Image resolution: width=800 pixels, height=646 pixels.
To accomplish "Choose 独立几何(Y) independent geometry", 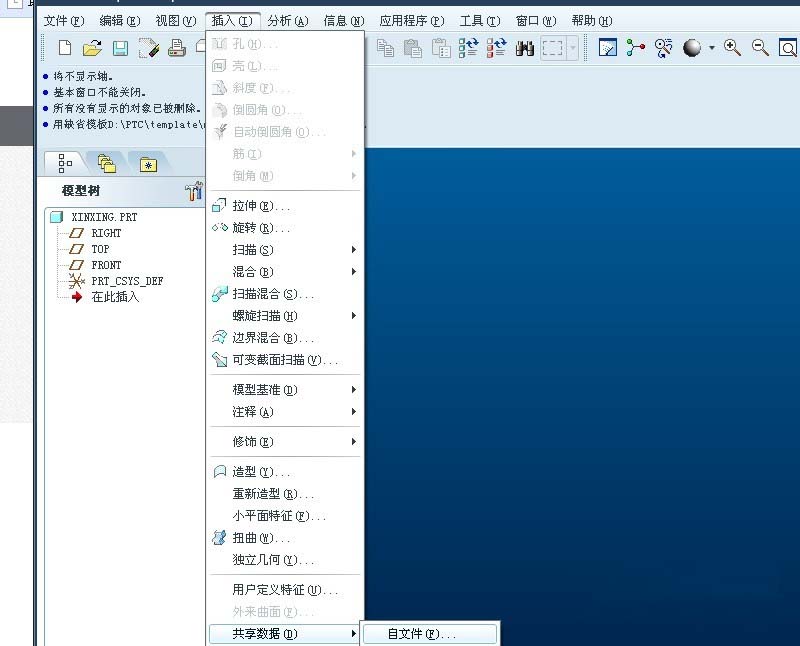I will click(x=285, y=560).
